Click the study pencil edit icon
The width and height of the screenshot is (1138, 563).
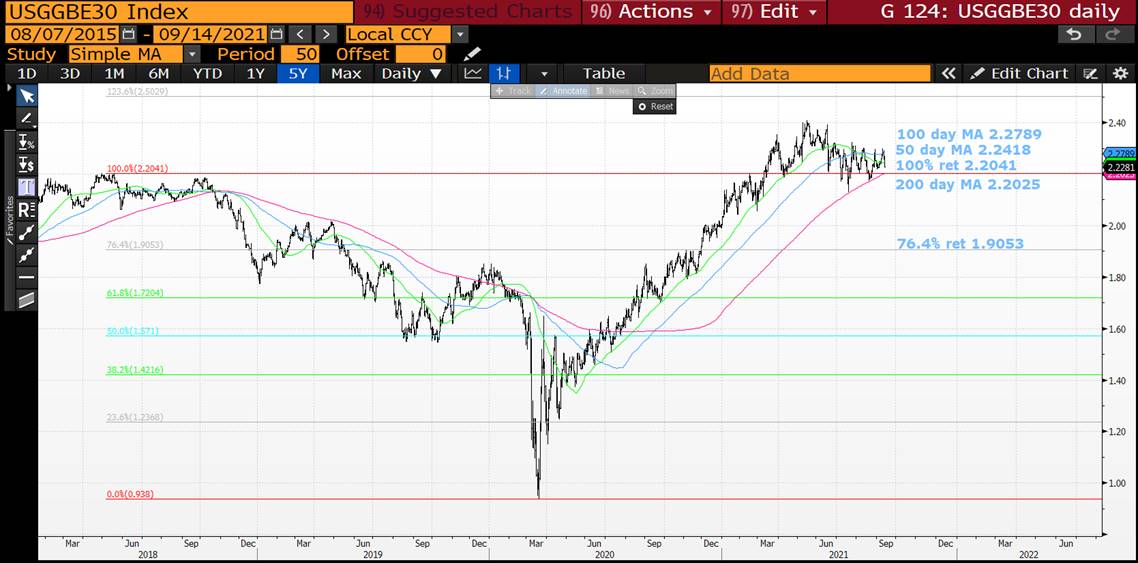(x=472, y=54)
